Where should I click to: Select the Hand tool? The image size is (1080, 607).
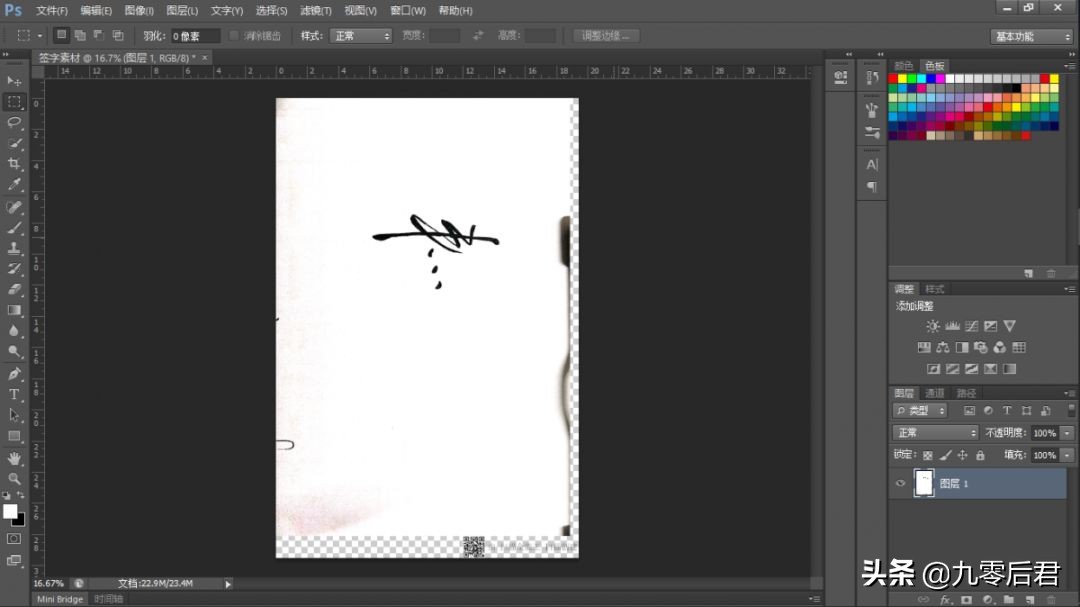14,458
